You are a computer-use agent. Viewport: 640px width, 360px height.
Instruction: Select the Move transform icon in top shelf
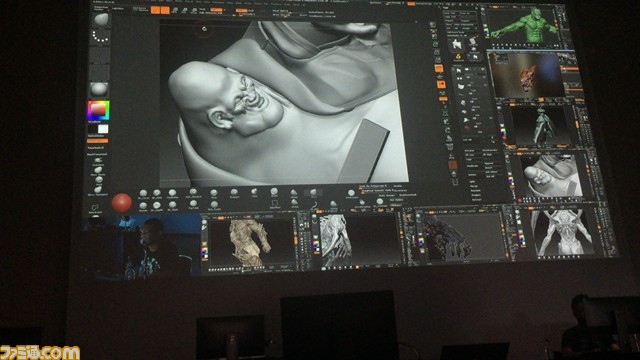click(x=176, y=10)
